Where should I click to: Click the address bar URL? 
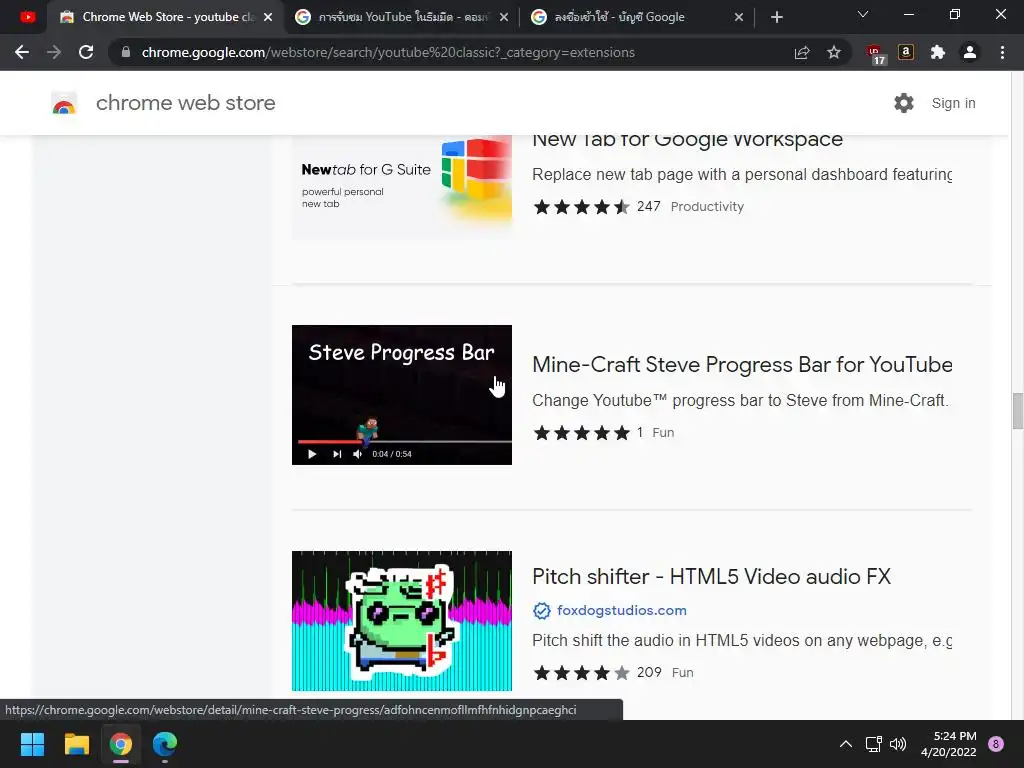pos(388,52)
